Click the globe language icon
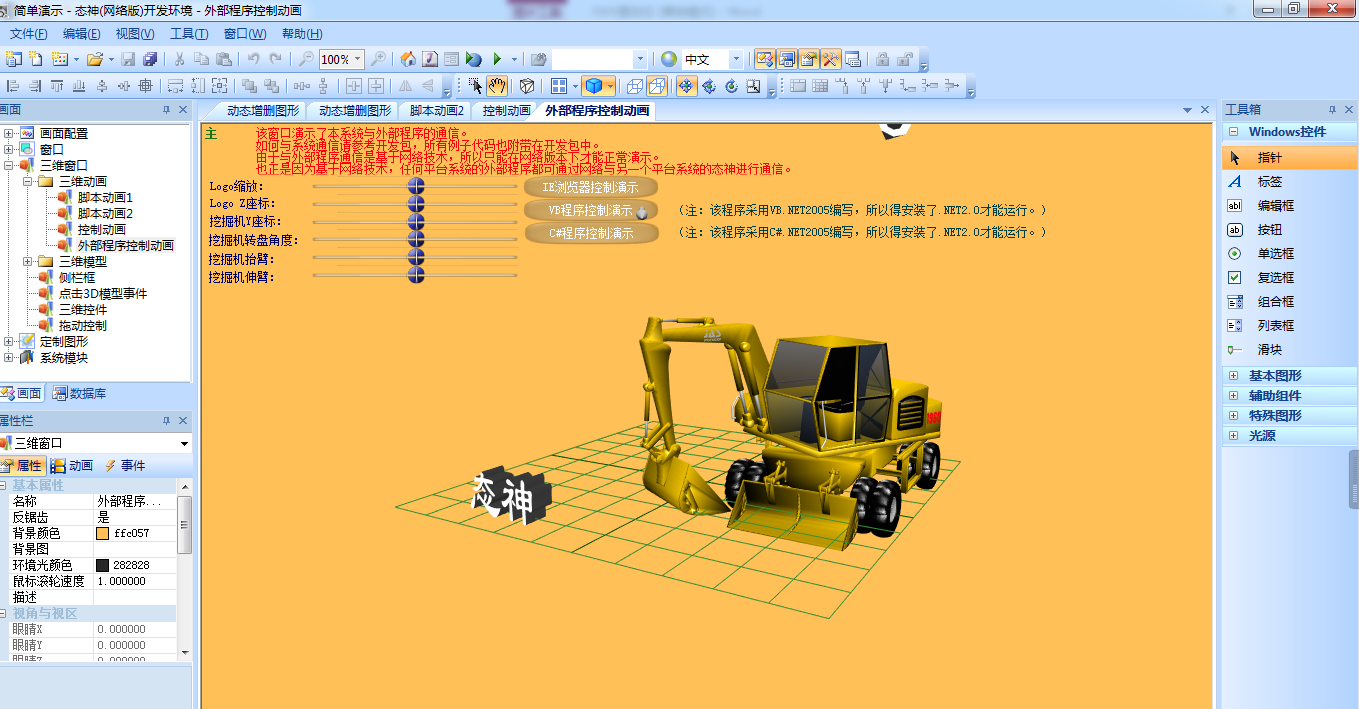 click(669, 60)
